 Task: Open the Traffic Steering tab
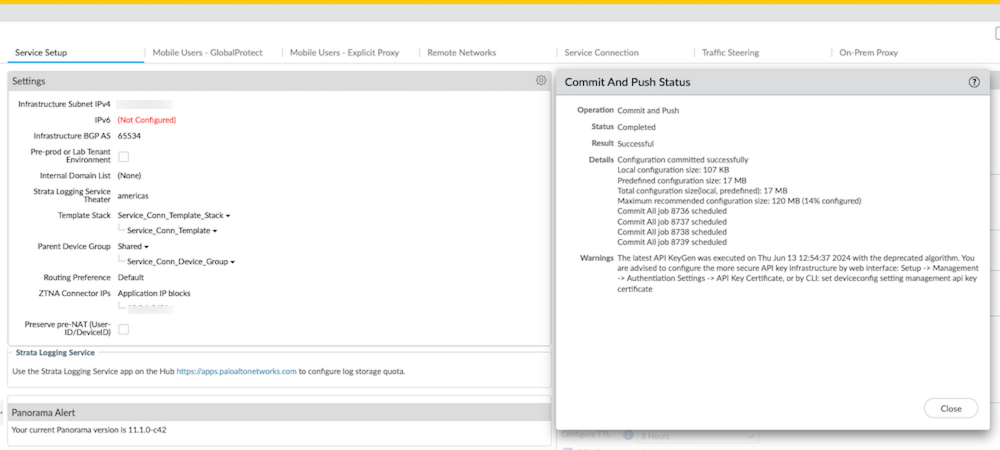tap(729, 52)
